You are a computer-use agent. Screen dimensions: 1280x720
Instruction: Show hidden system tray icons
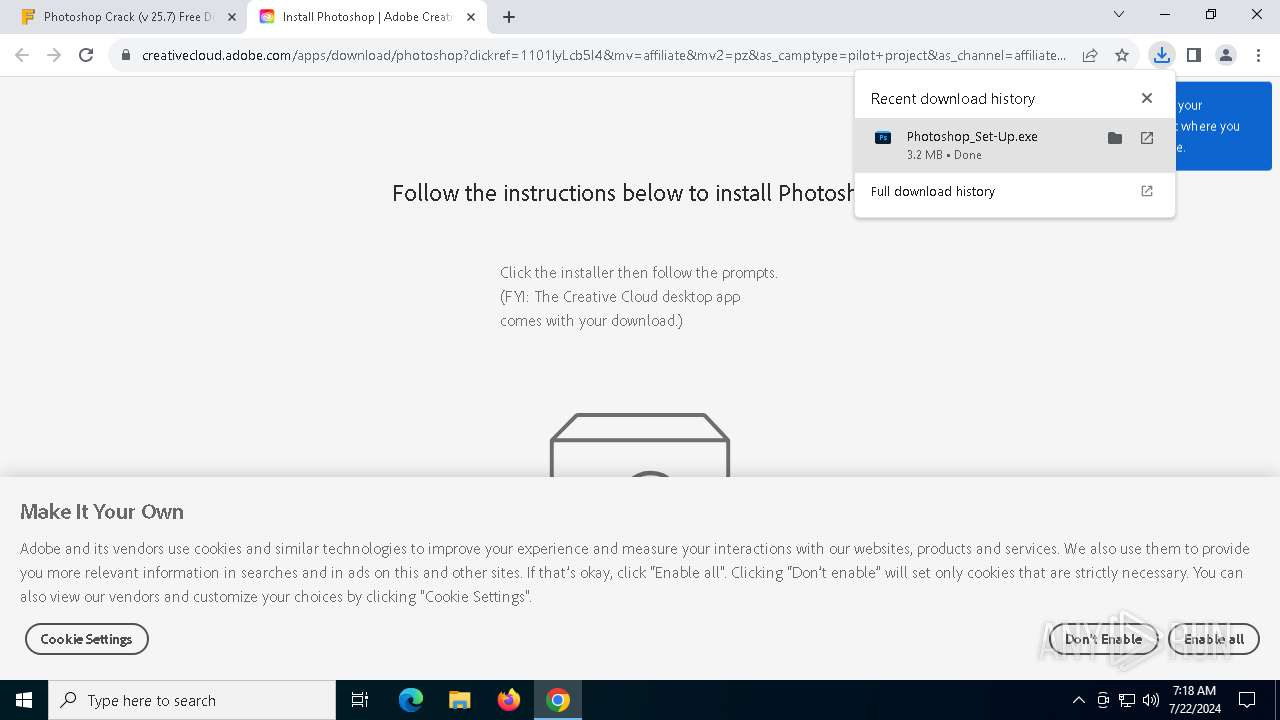point(1078,700)
